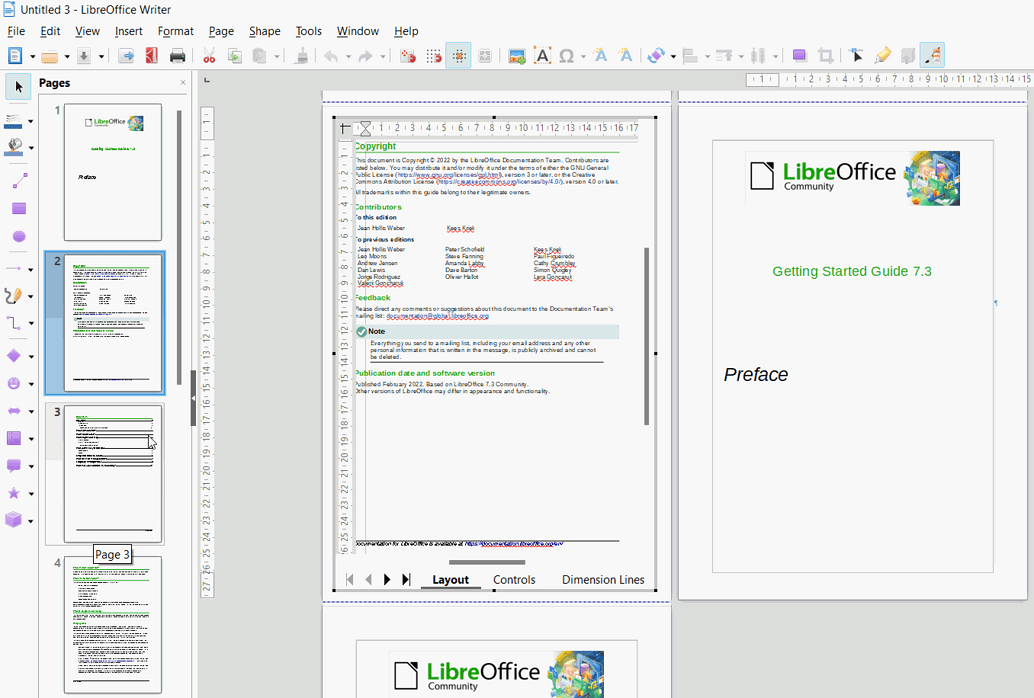
Task: Click the Copy icon
Action: (234, 56)
